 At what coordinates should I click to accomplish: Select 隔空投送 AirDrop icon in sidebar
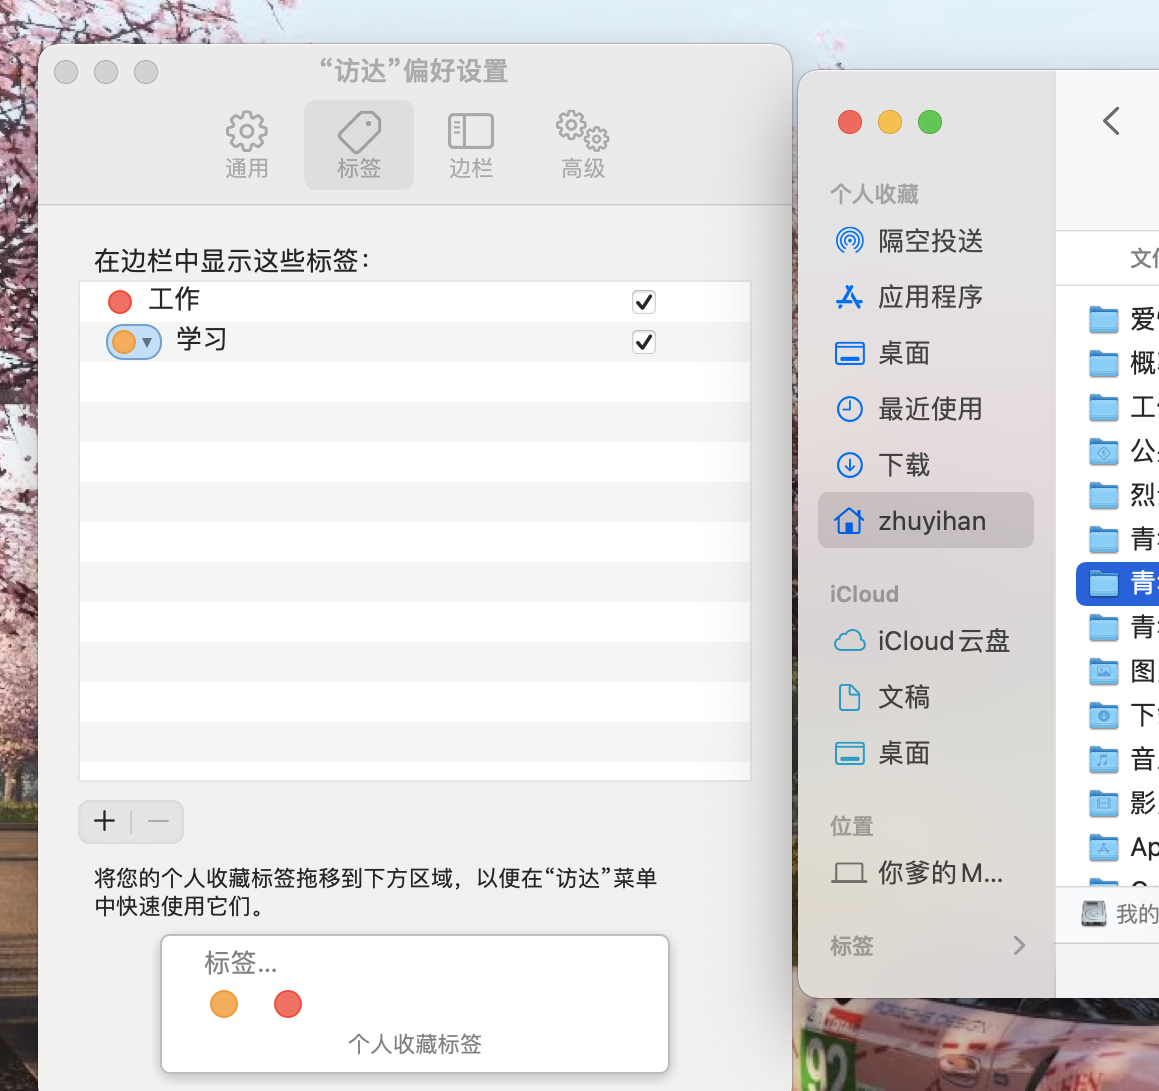point(849,241)
